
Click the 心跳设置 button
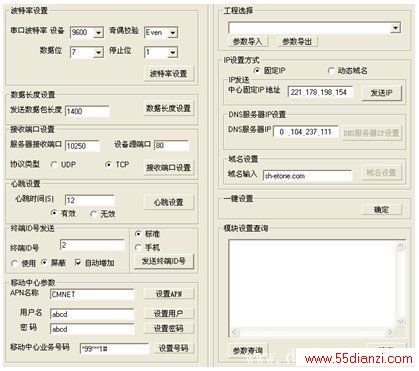(169, 202)
